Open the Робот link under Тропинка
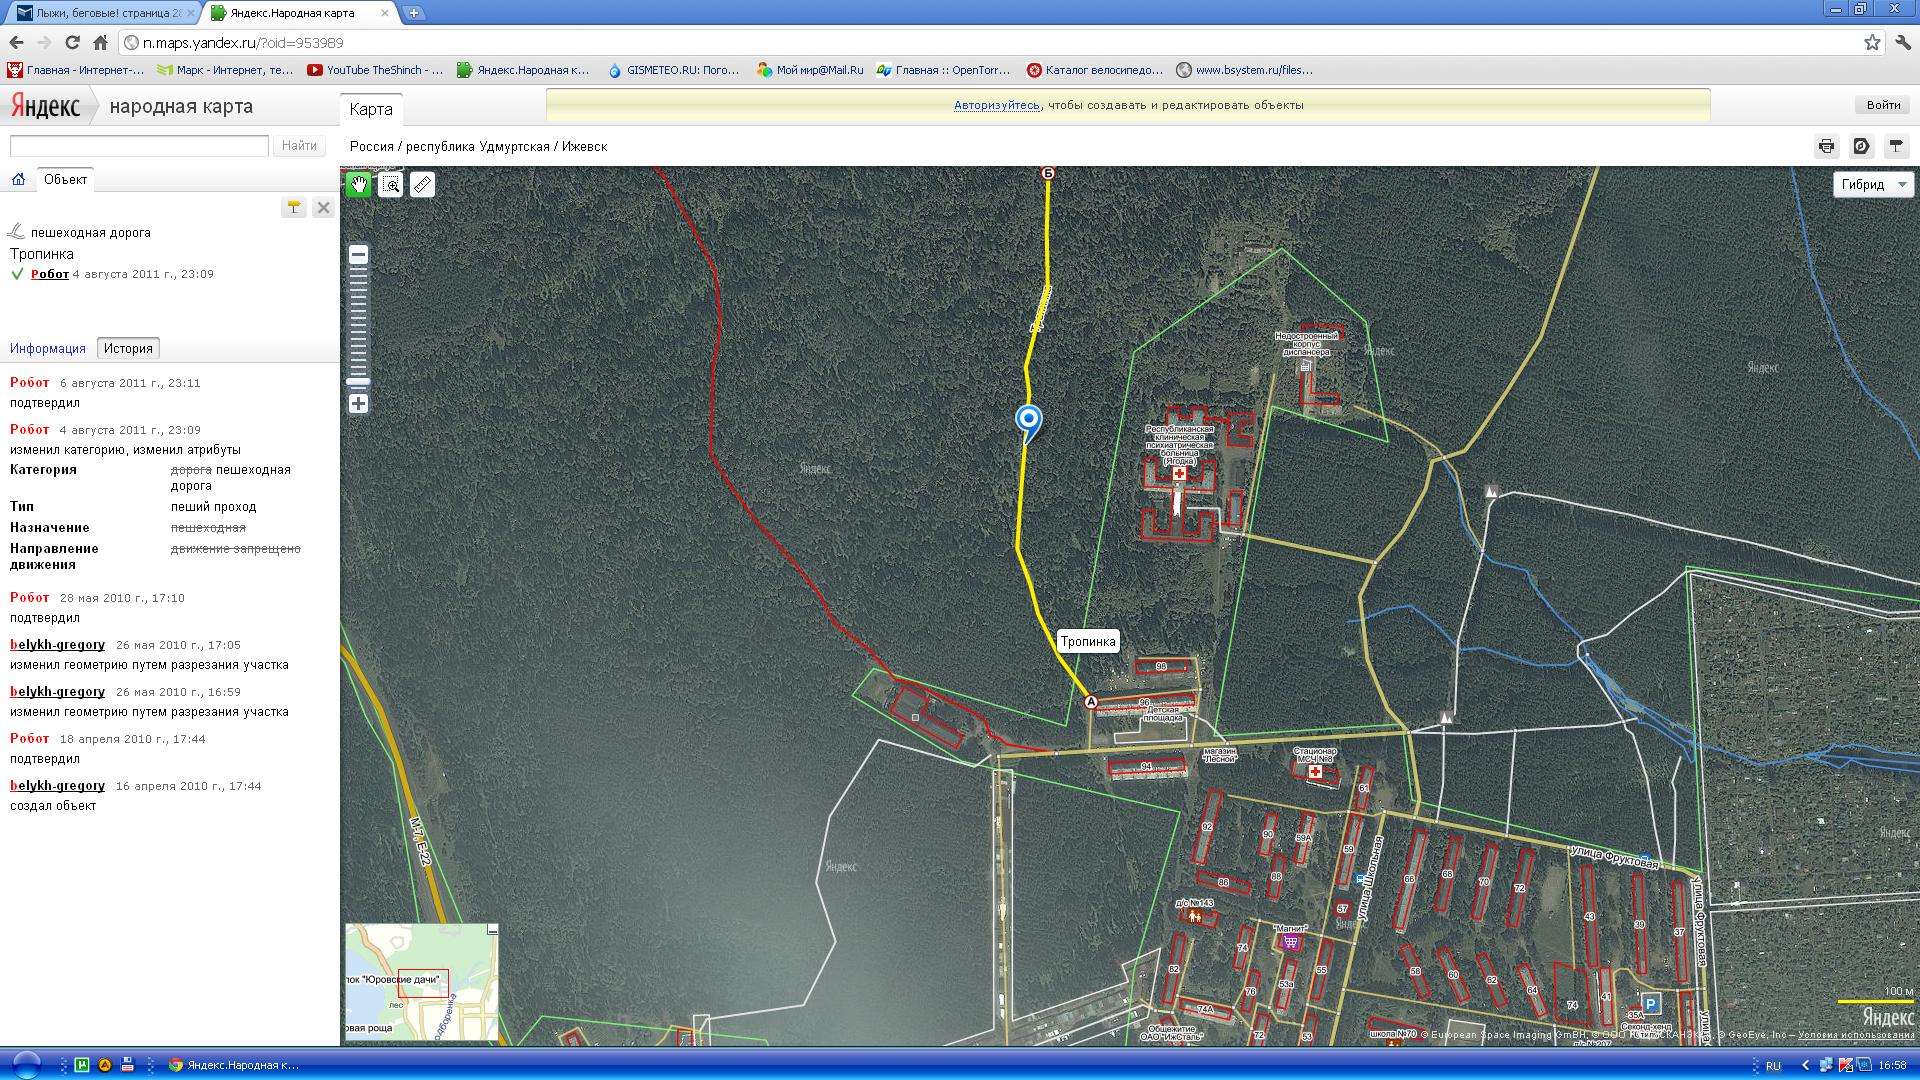 pyautogui.click(x=50, y=274)
